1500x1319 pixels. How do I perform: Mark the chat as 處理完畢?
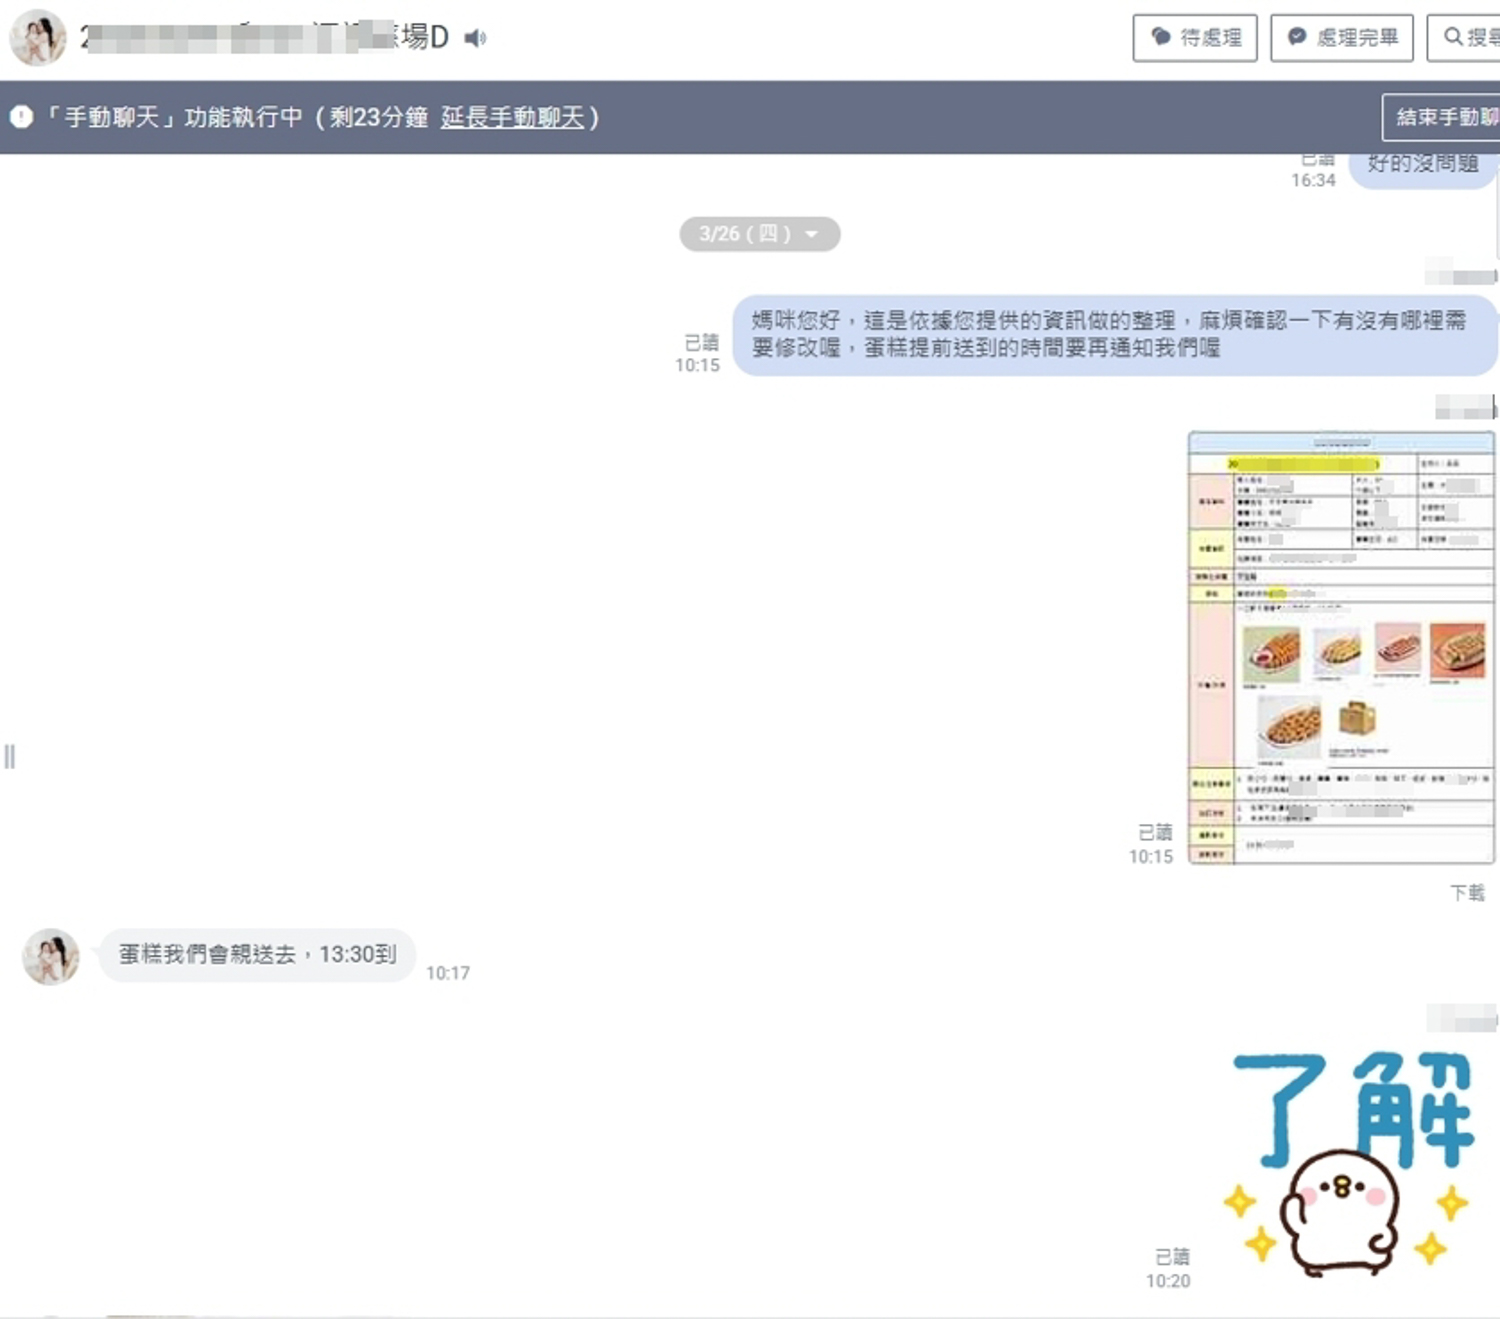(1341, 38)
